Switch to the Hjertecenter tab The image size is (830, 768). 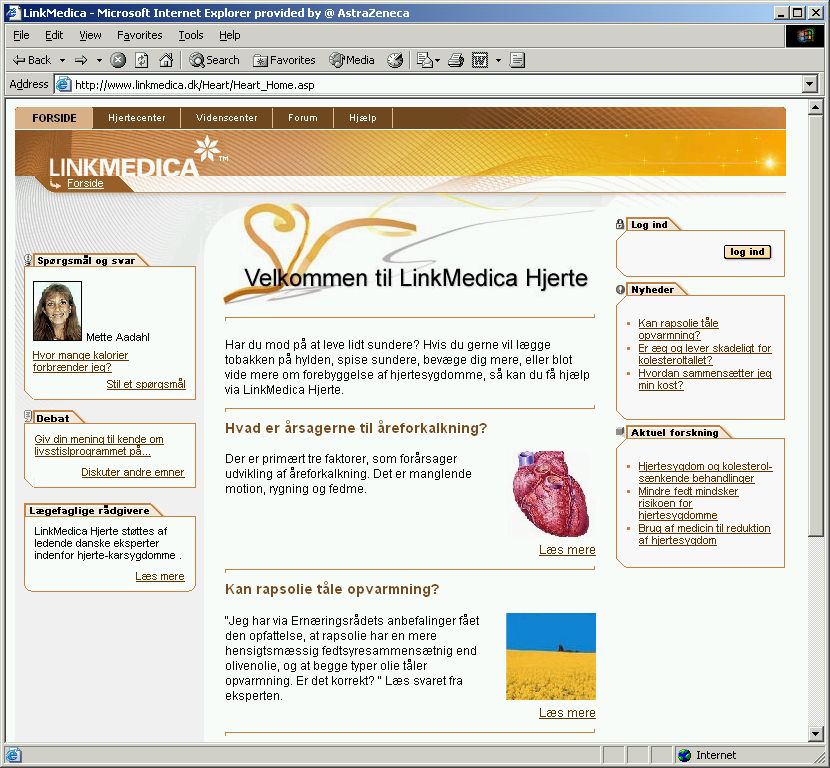pos(136,118)
